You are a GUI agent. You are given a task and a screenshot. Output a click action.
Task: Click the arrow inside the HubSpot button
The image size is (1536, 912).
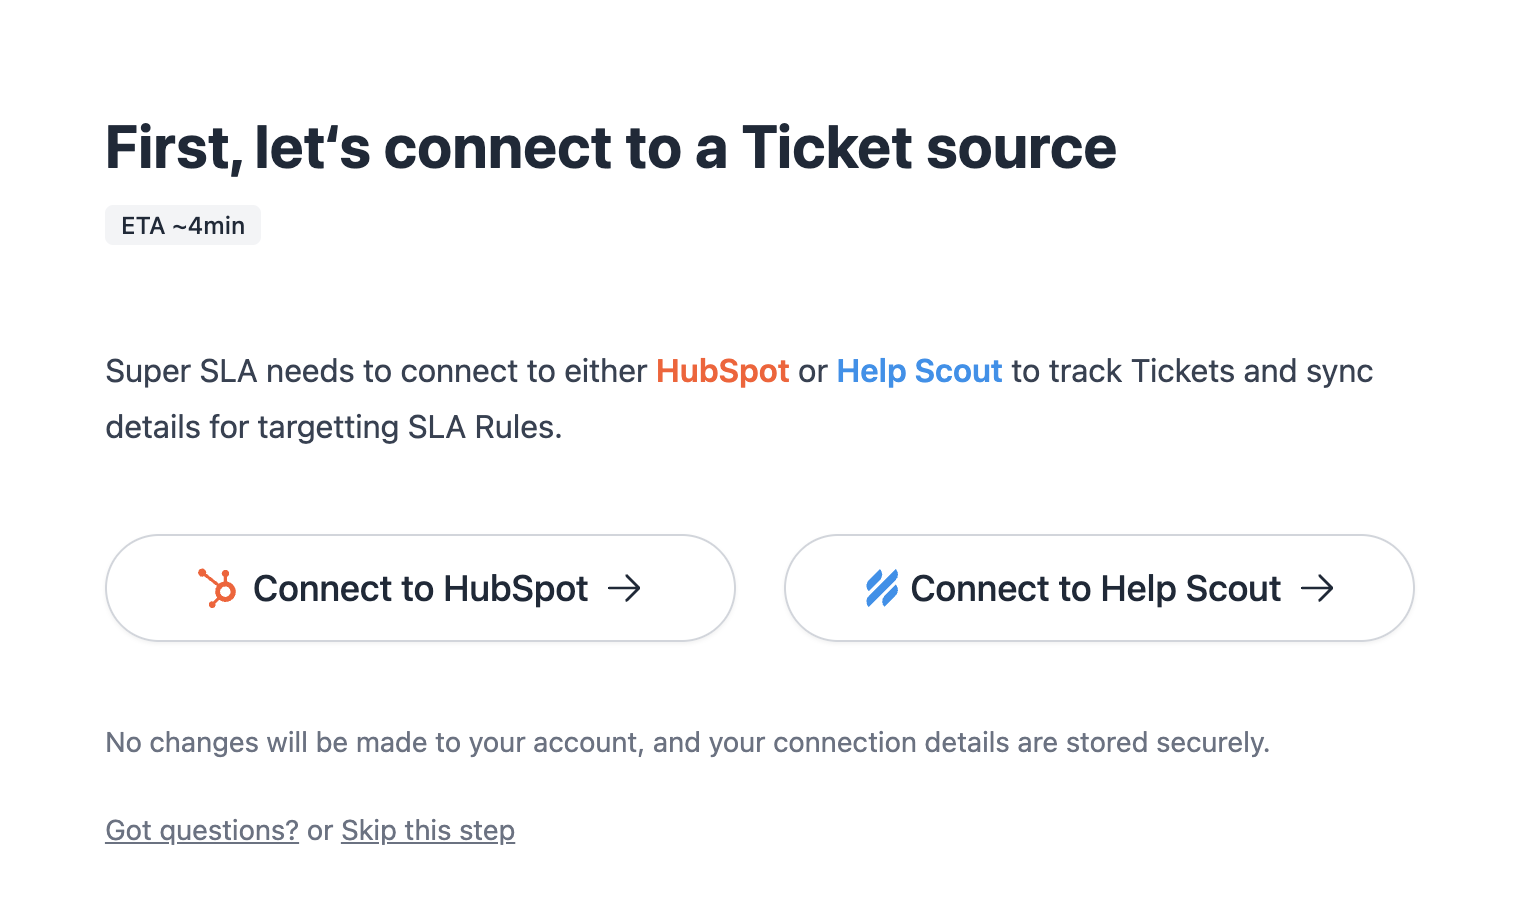(624, 588)
